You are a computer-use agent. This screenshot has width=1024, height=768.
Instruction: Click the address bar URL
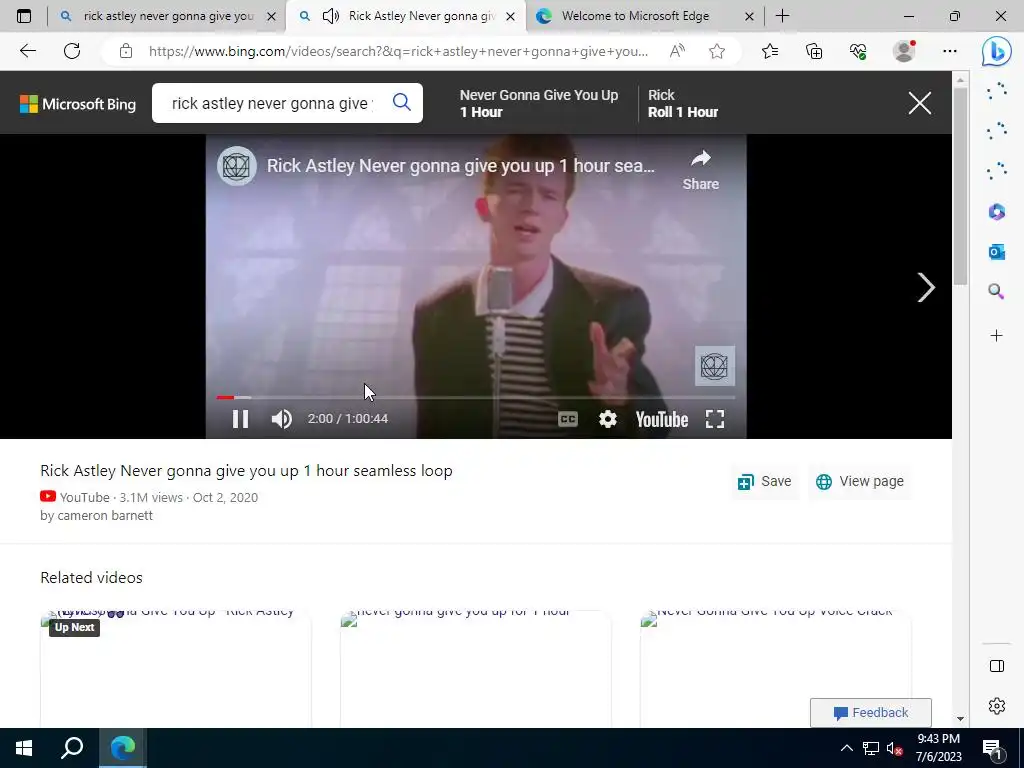point(398,51)
